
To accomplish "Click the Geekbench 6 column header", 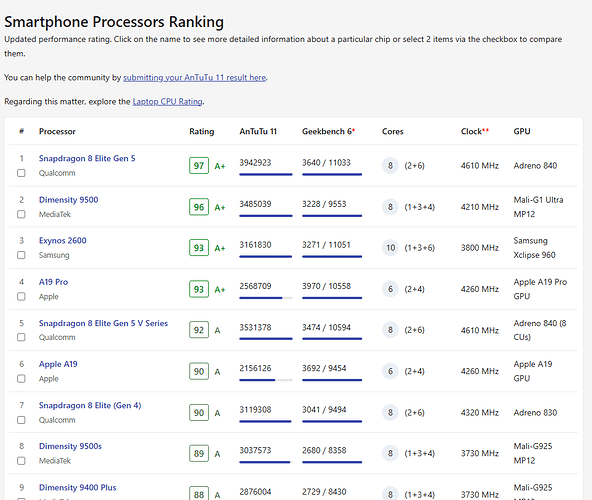I will [x=328, y=131].
